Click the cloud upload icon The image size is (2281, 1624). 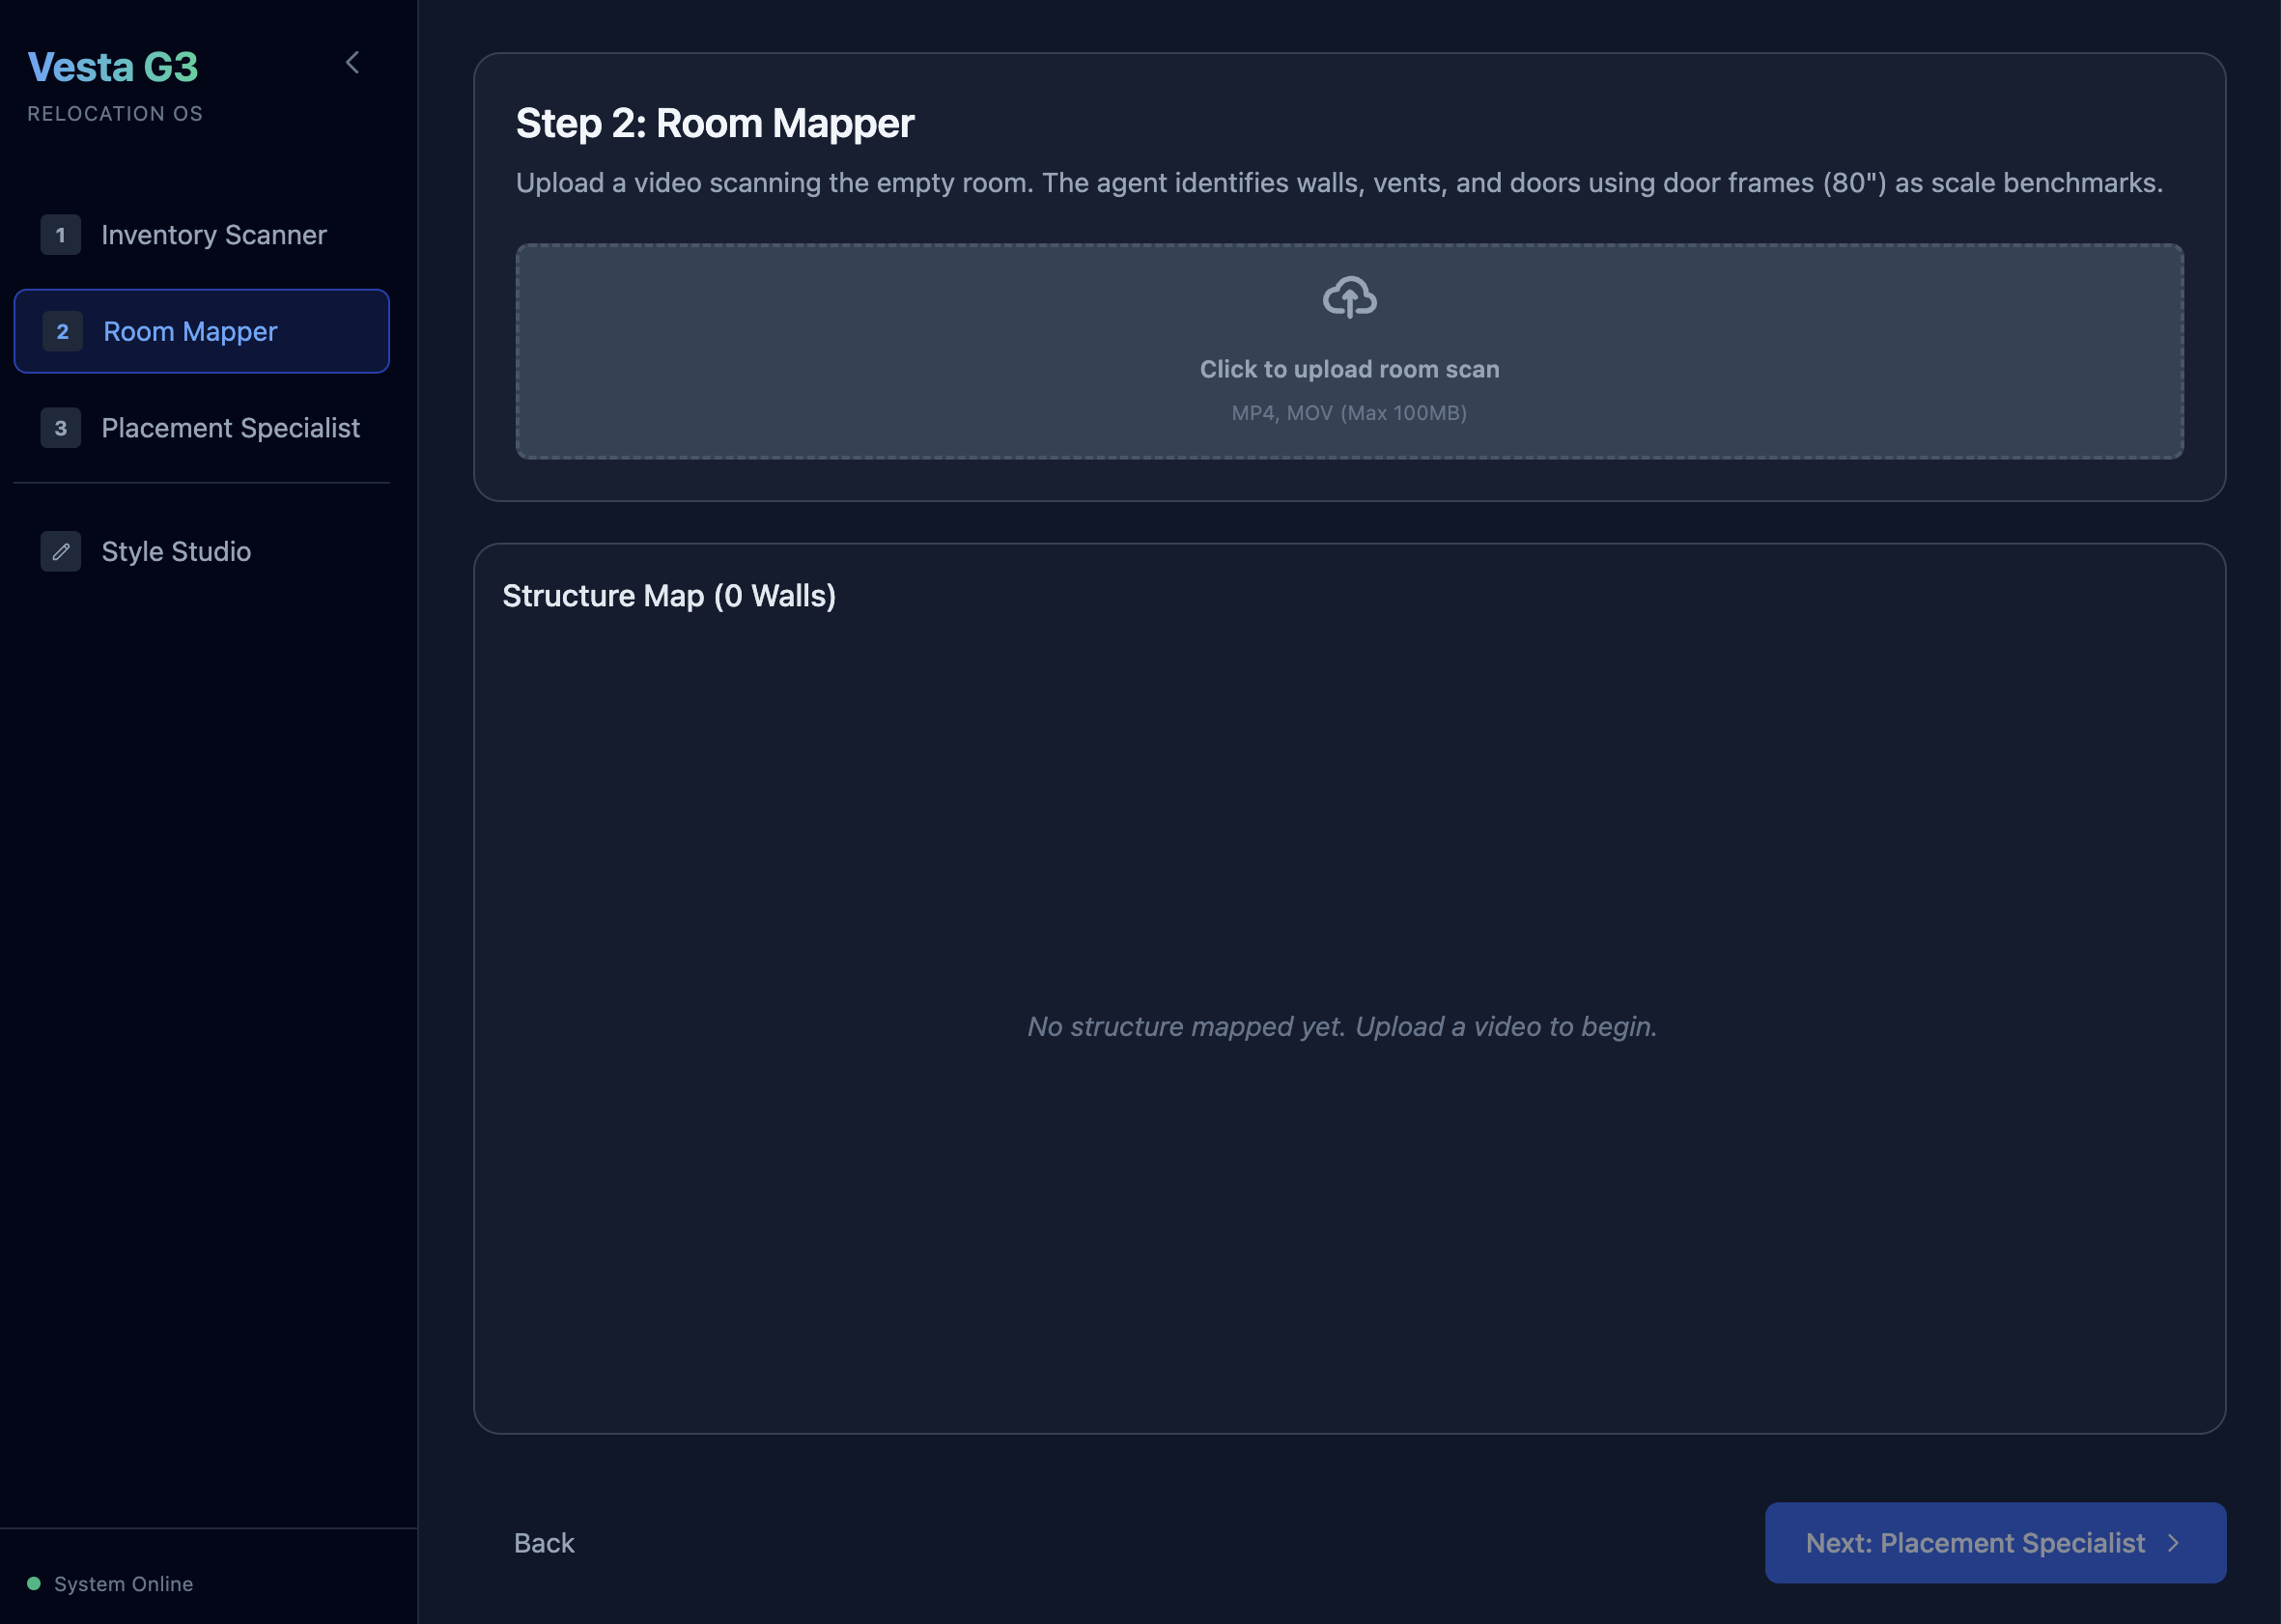click(1349, 297)
